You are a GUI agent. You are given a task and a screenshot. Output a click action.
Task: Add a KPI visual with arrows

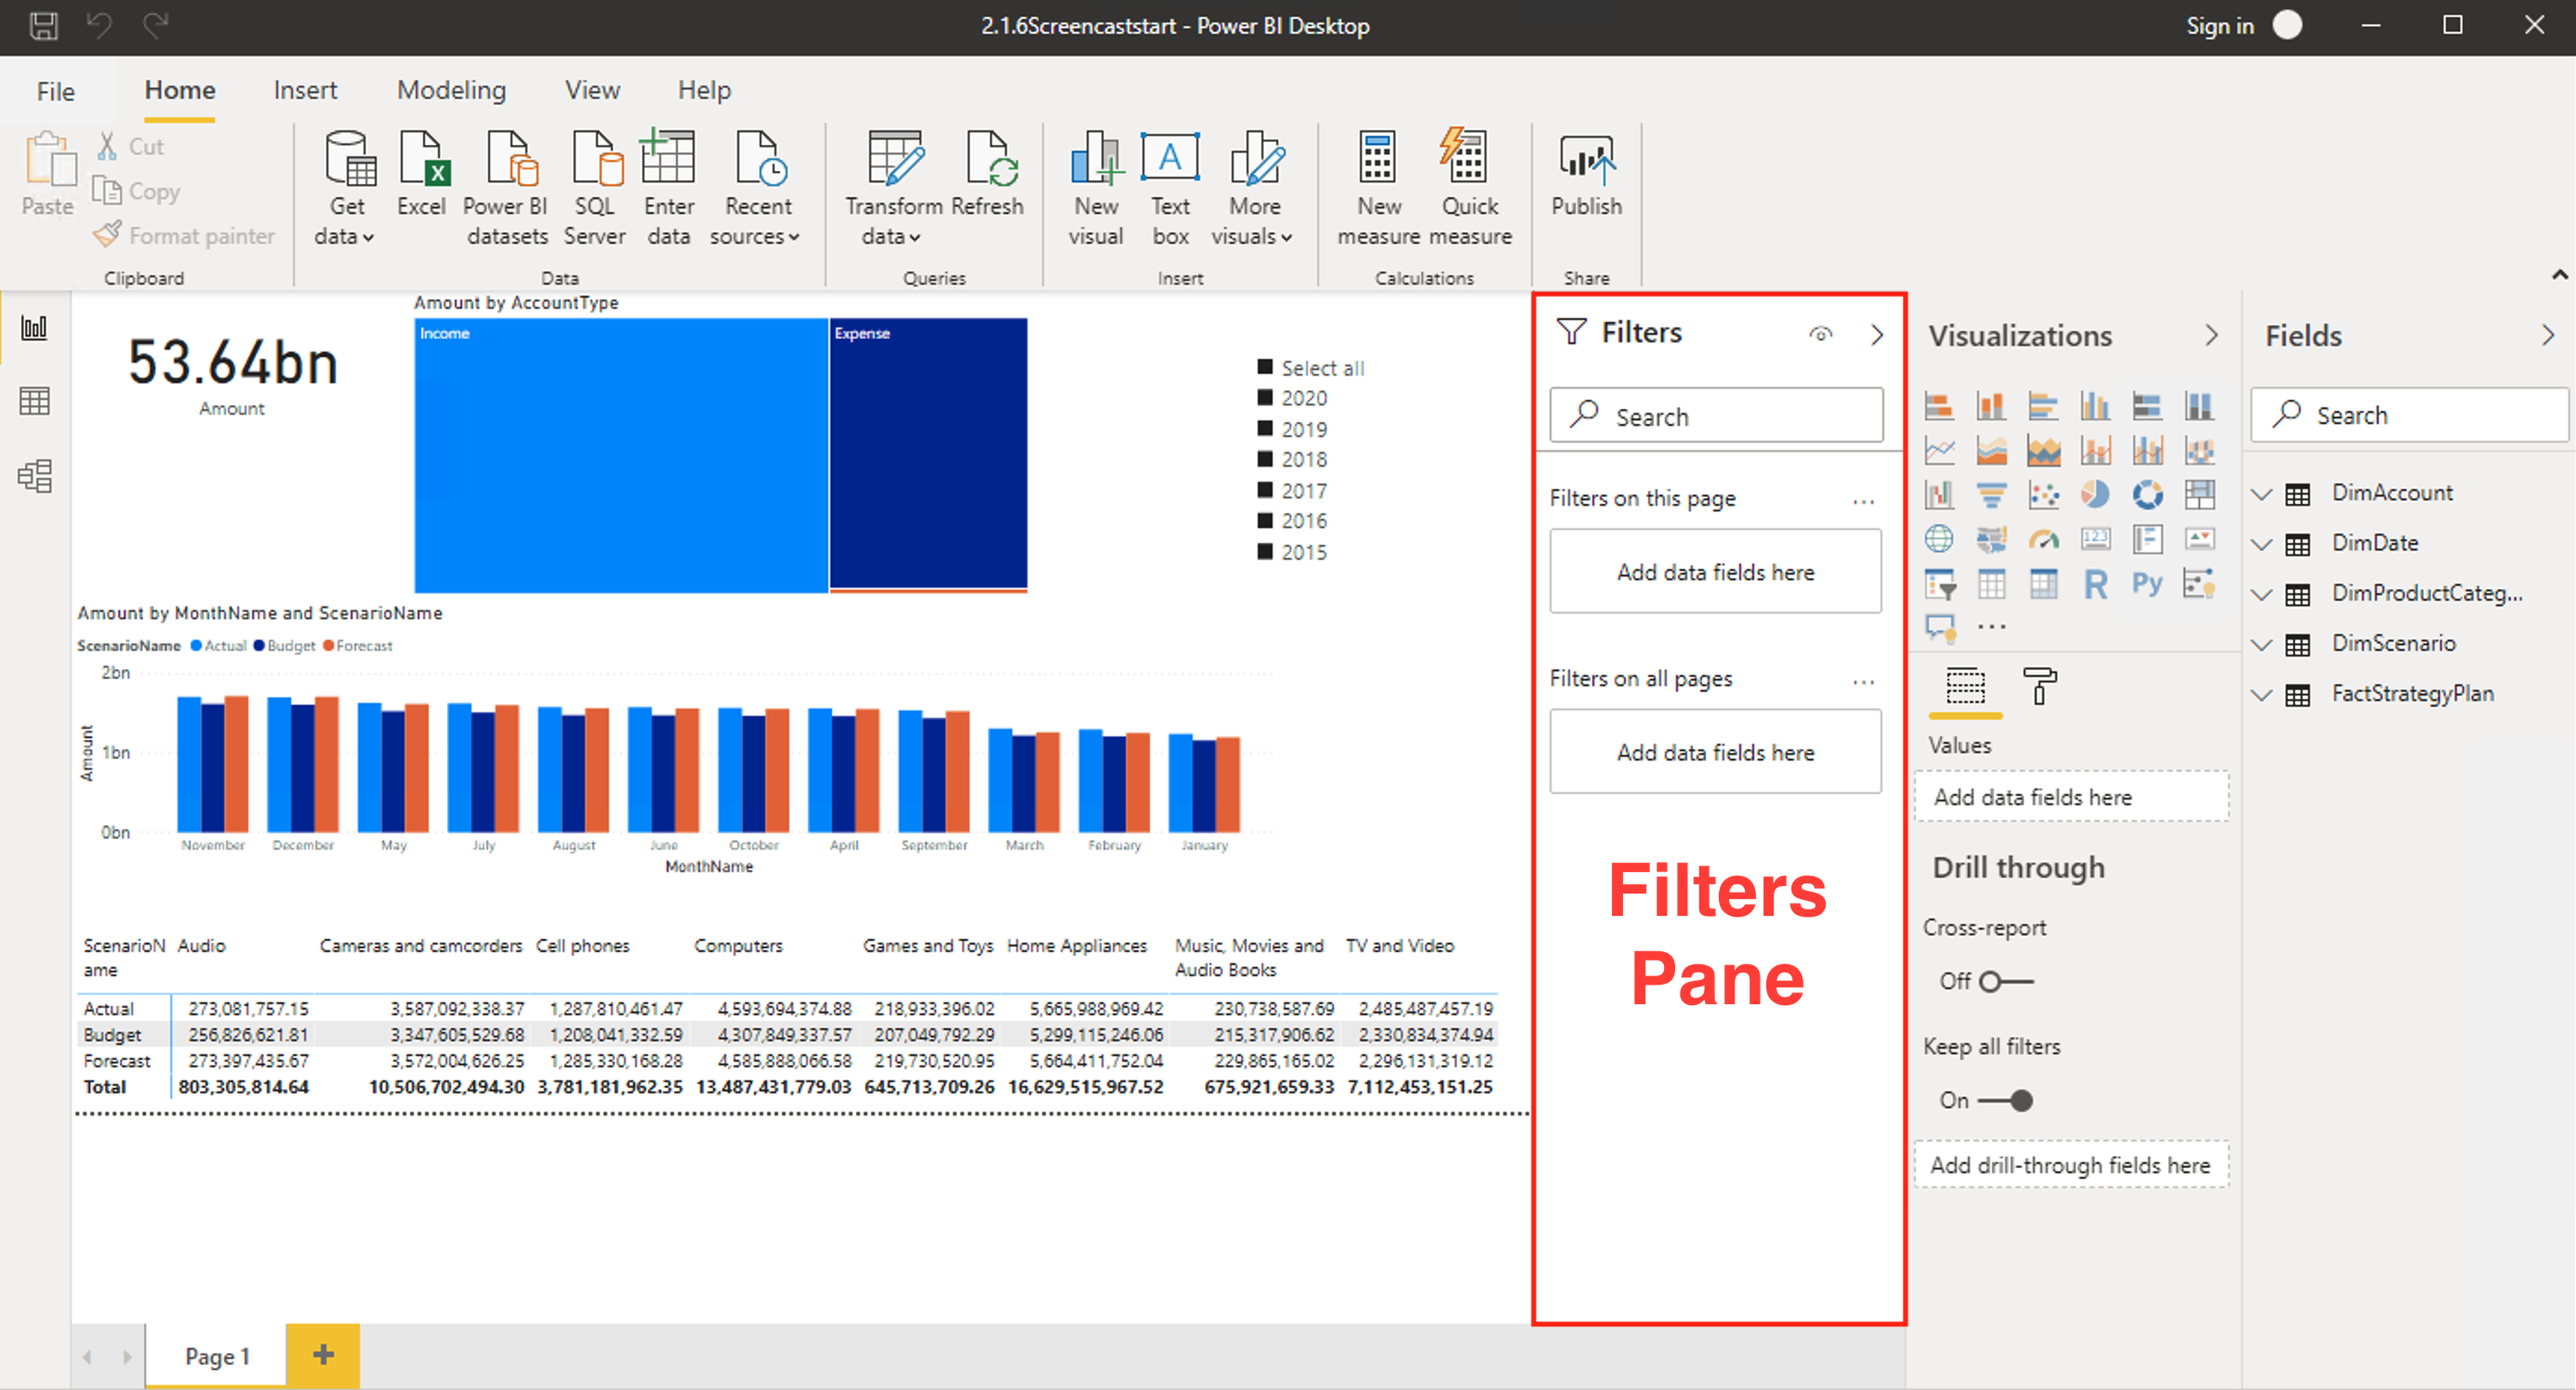pyautogui.click(x=2199, y=539)
